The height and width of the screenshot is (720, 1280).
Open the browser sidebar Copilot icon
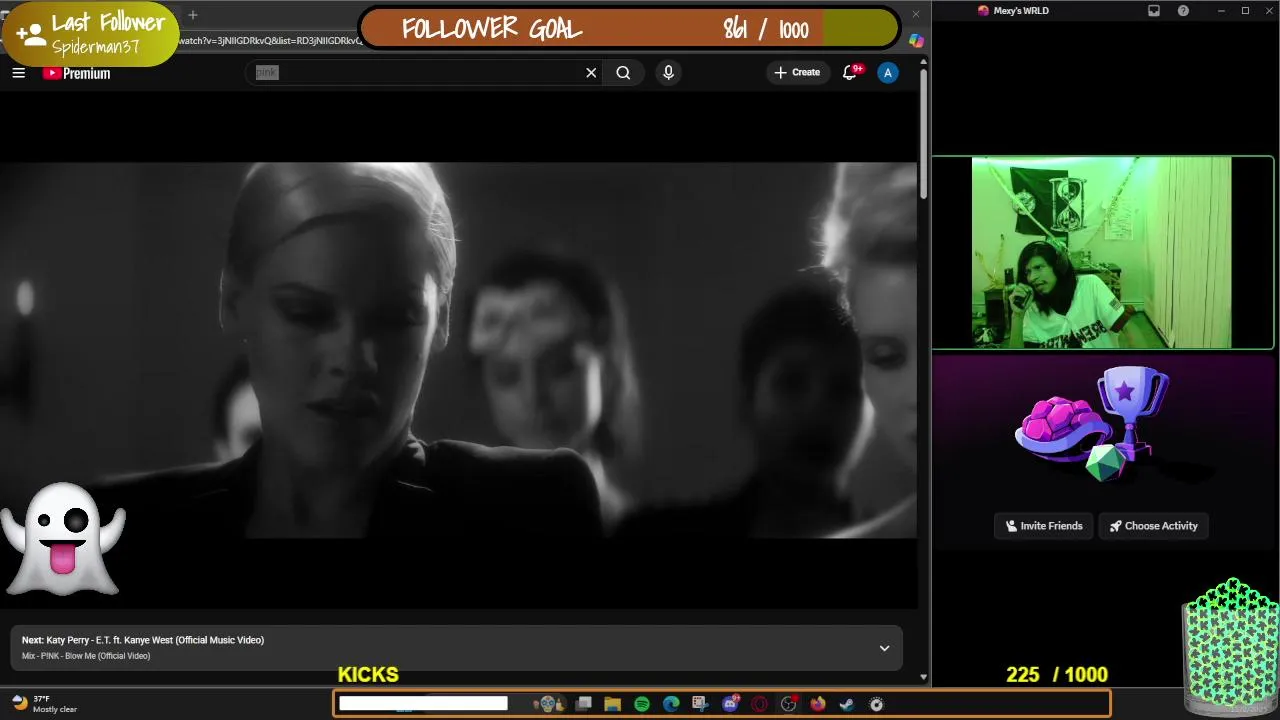point(916,41)
